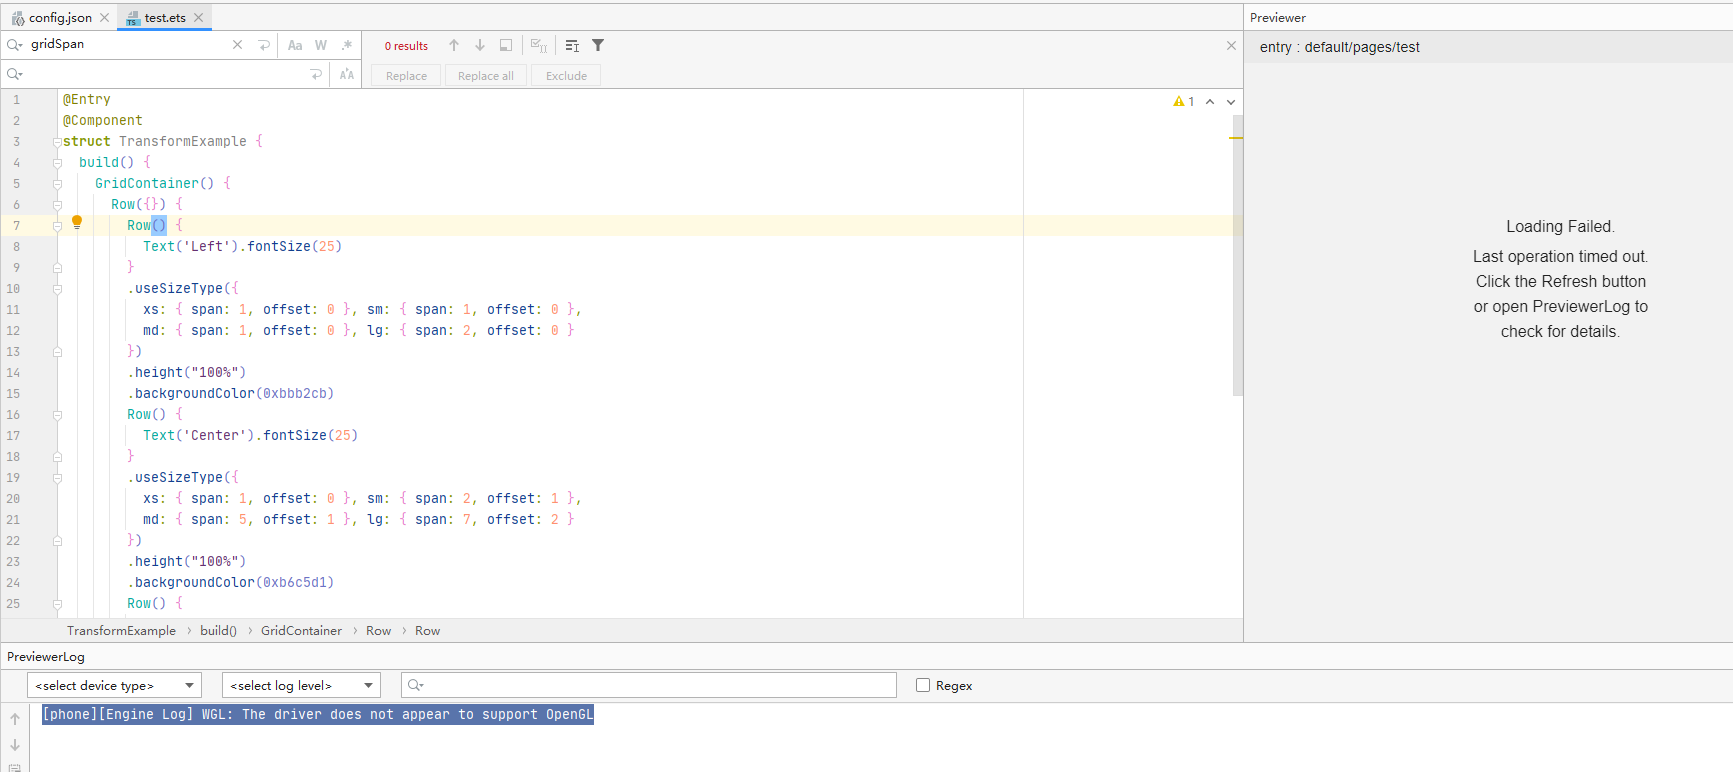Enable the Regex checkbox
This screenshot has height=772, width=1733.
[x=923, y=685]
